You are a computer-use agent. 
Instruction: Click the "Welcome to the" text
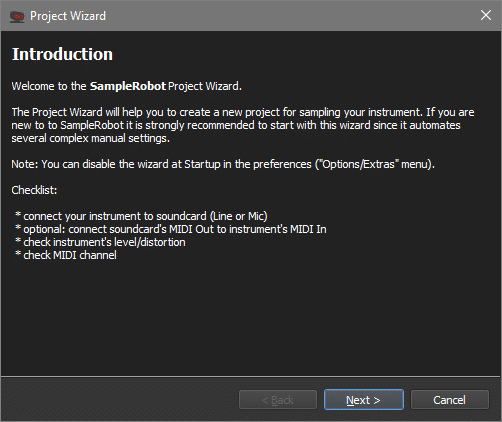(49, 86)
